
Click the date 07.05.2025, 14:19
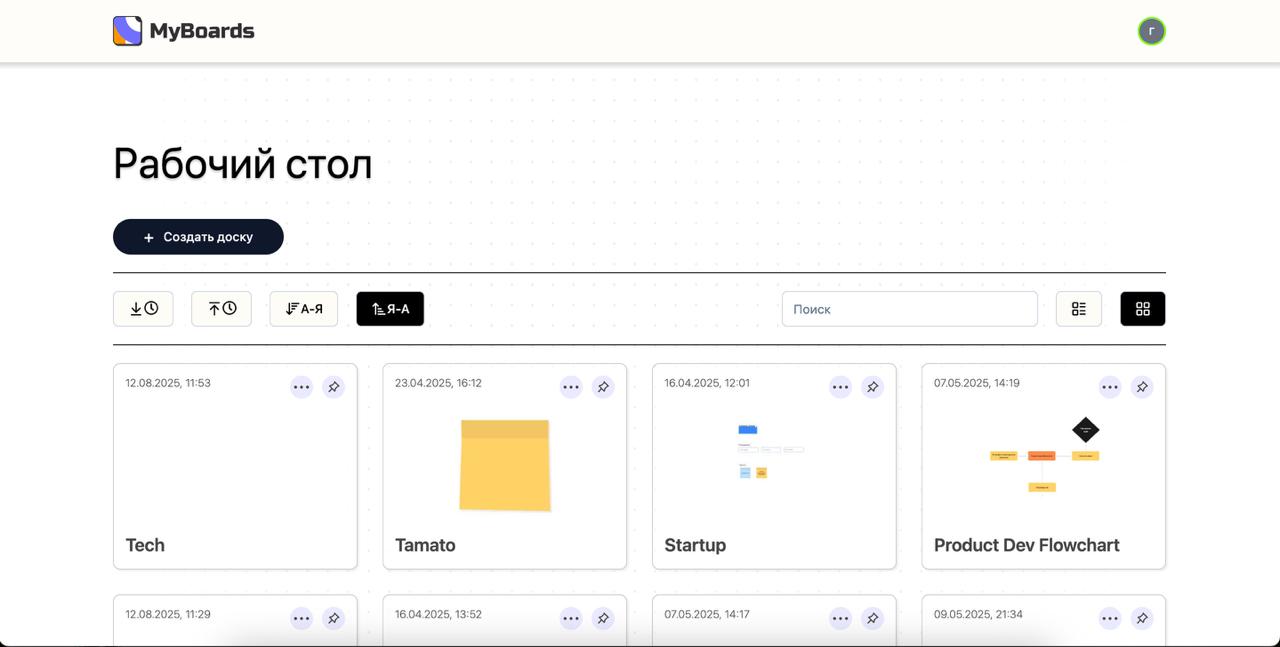click(977, 383)
